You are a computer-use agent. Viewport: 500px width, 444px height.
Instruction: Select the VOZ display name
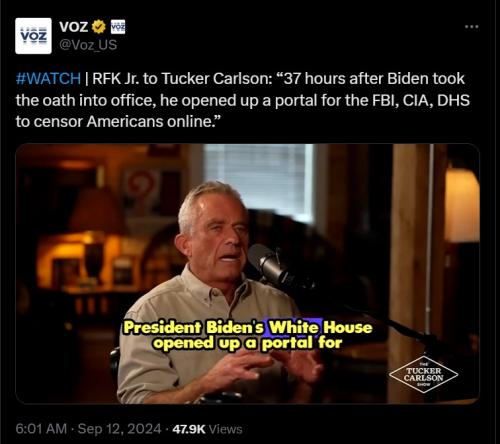74,27
